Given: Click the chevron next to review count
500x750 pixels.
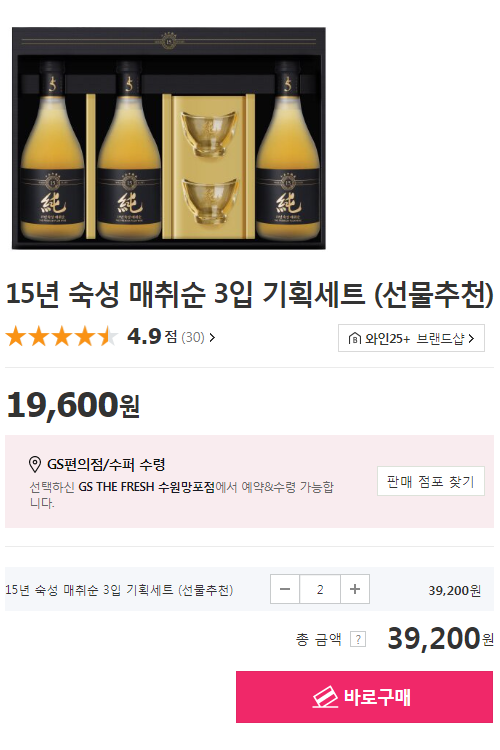Looking at the screenshot, I should 212,338.
